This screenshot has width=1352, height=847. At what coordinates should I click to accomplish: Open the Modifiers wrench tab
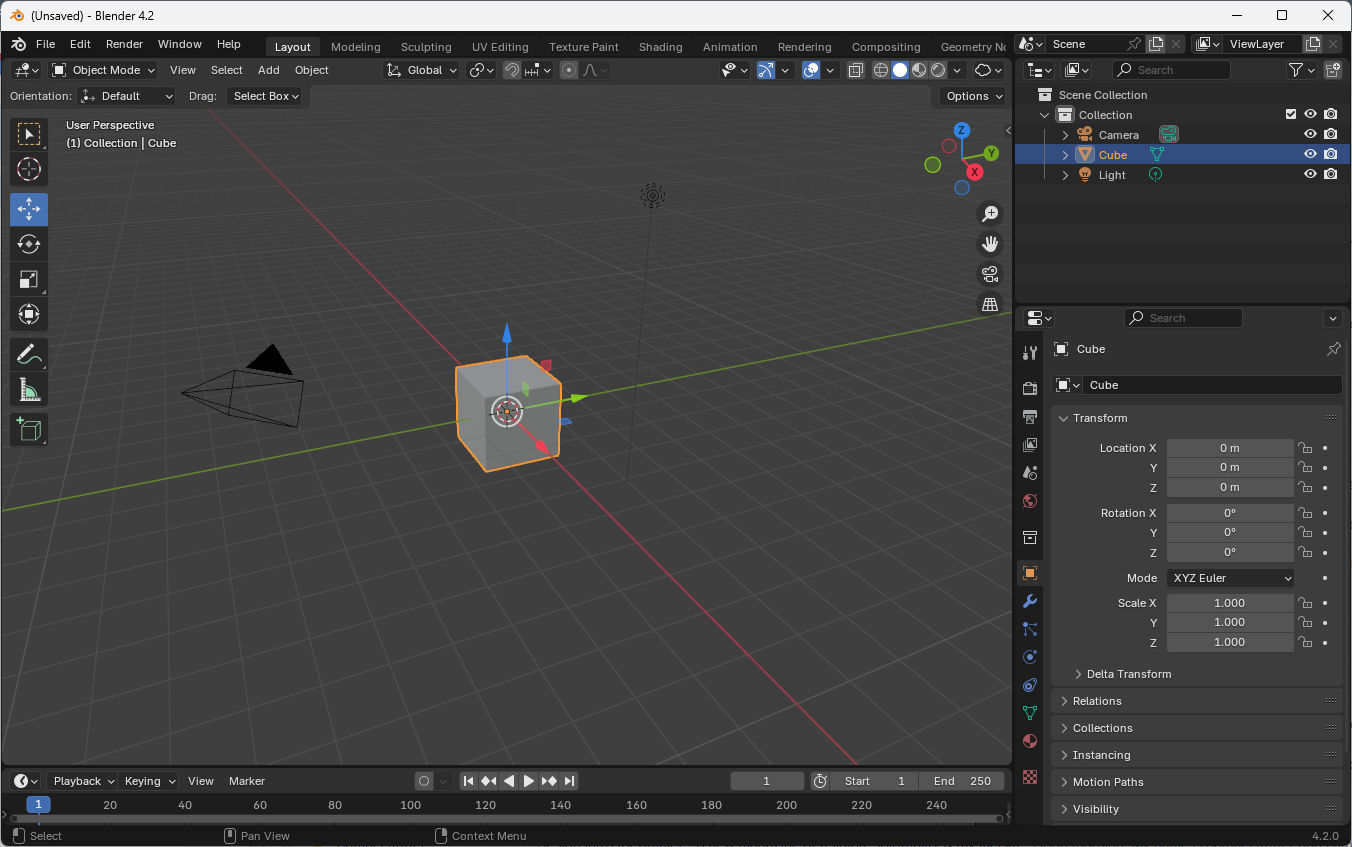pos(1030,601)
